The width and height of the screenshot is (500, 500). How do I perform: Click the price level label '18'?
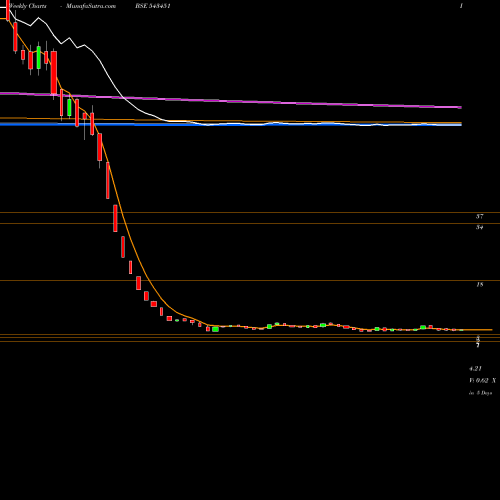[480, 284]
